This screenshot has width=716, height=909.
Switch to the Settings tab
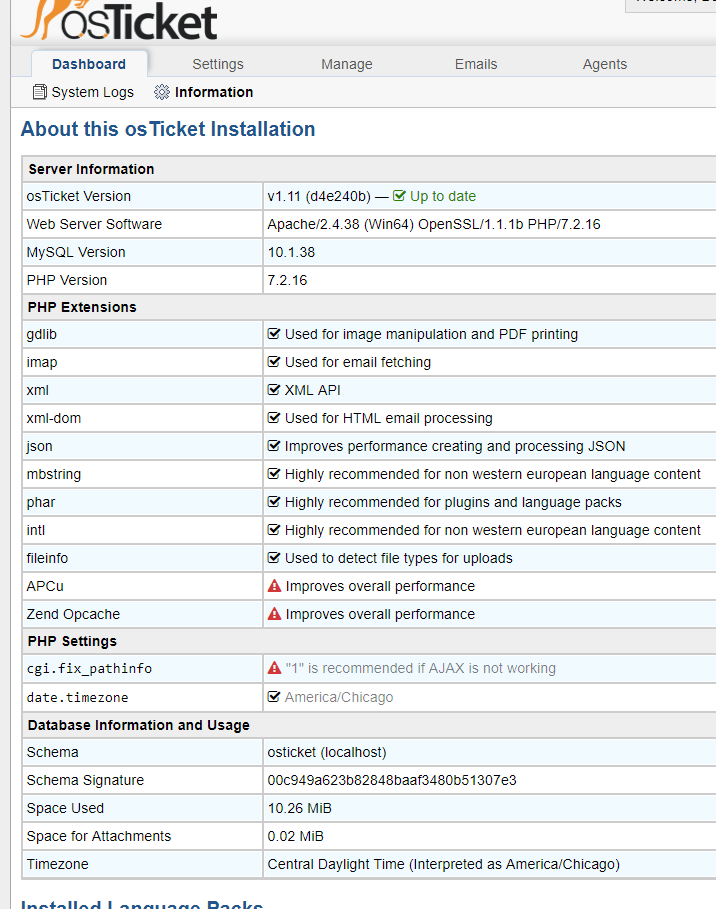coord(218,64)
